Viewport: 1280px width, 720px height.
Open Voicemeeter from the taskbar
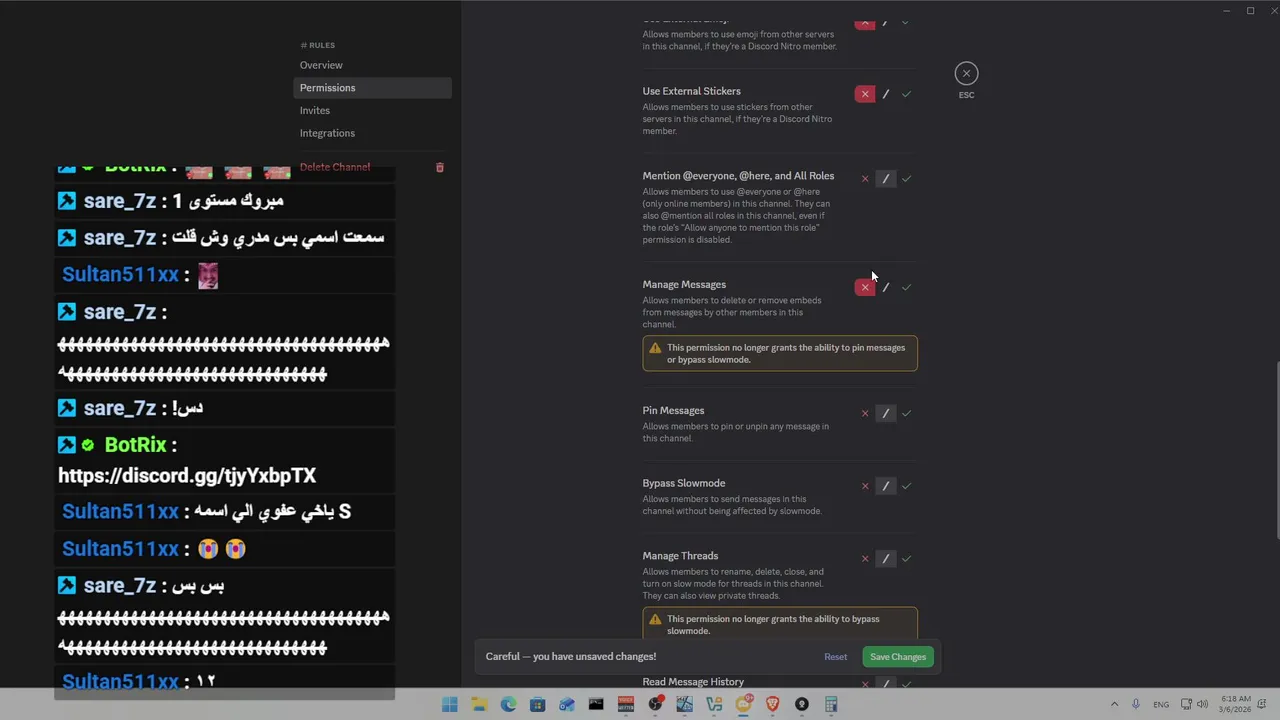(x=626, y=705)
